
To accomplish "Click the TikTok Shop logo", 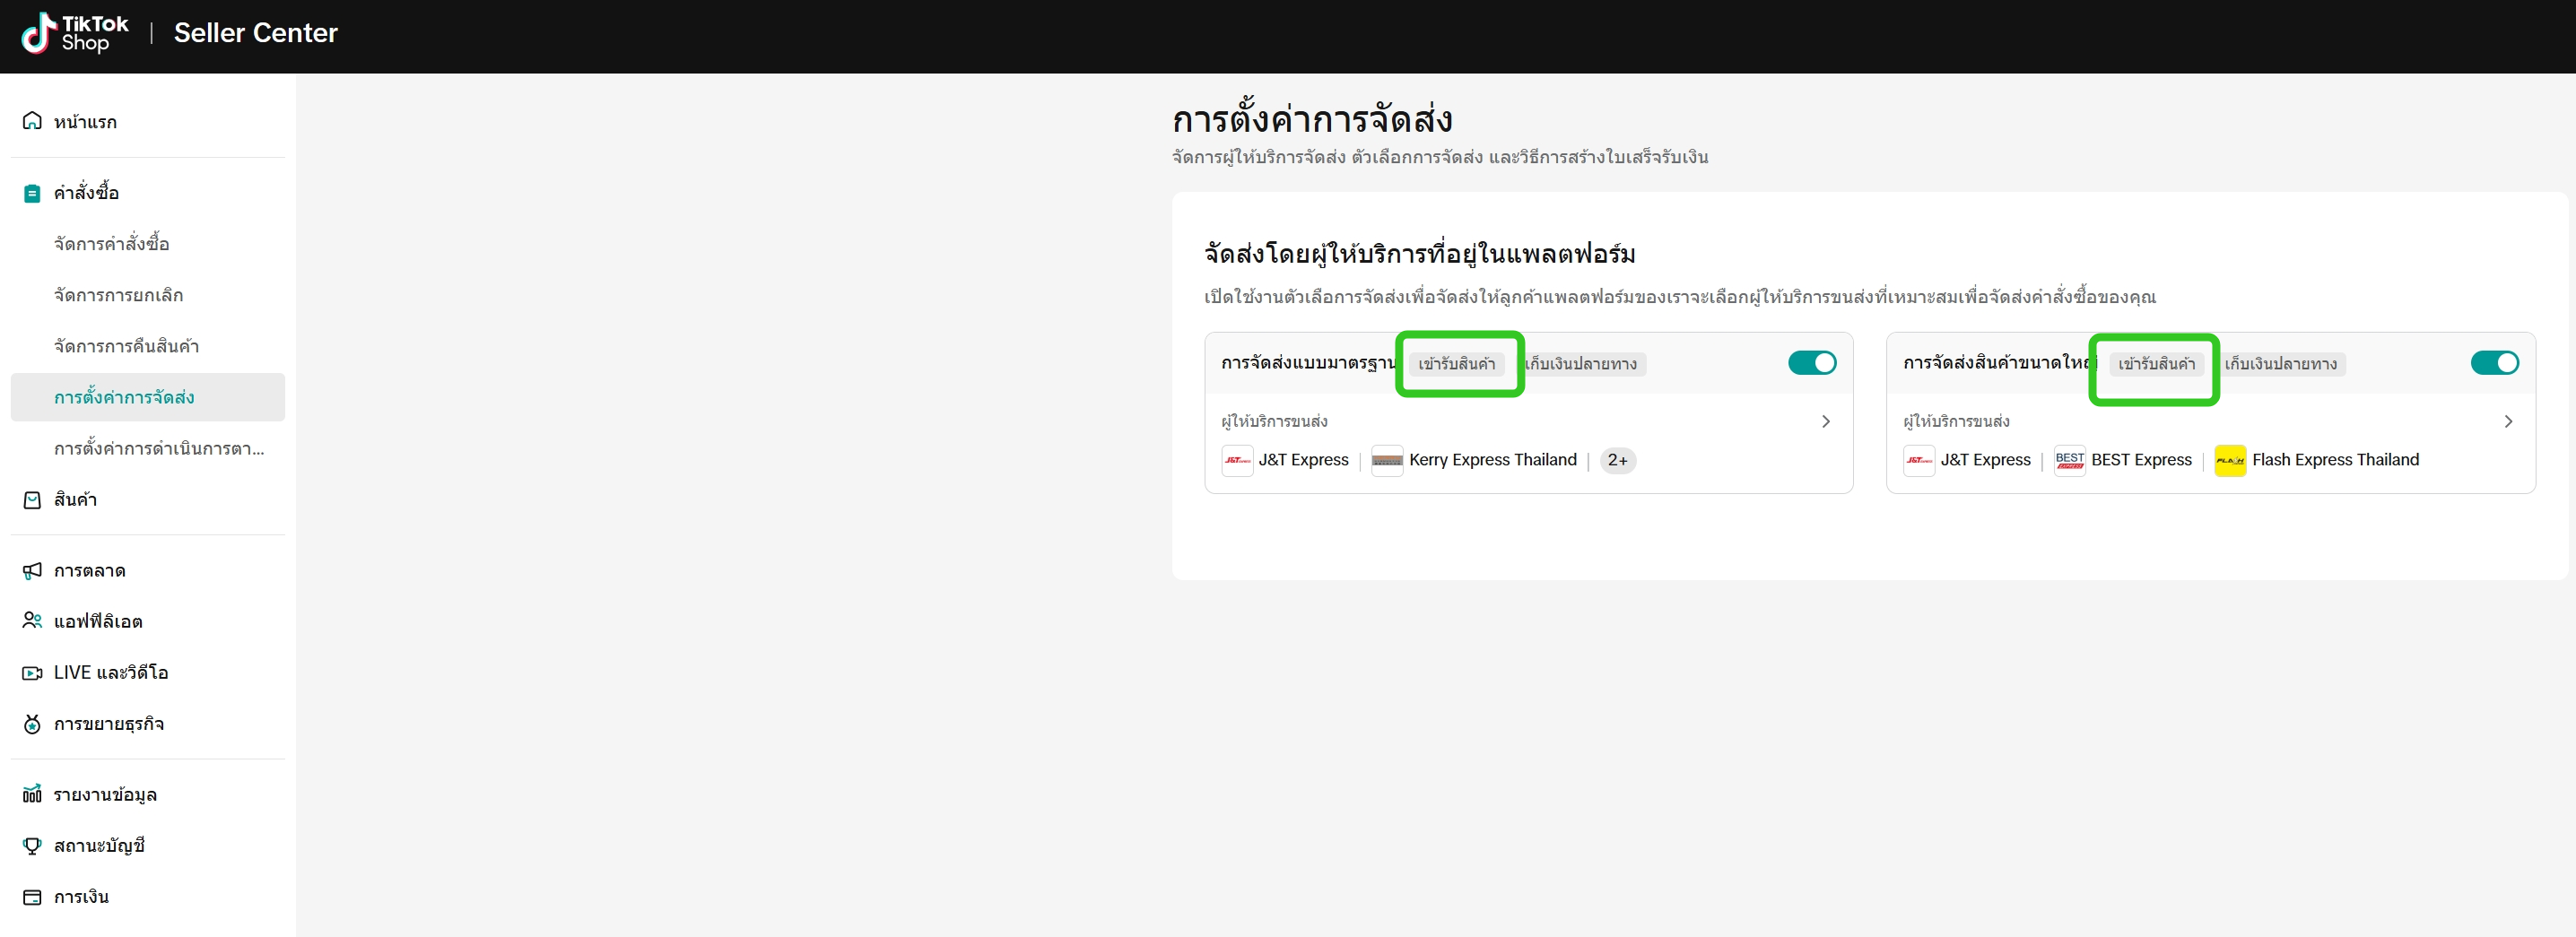I will (x=75, y=33).
